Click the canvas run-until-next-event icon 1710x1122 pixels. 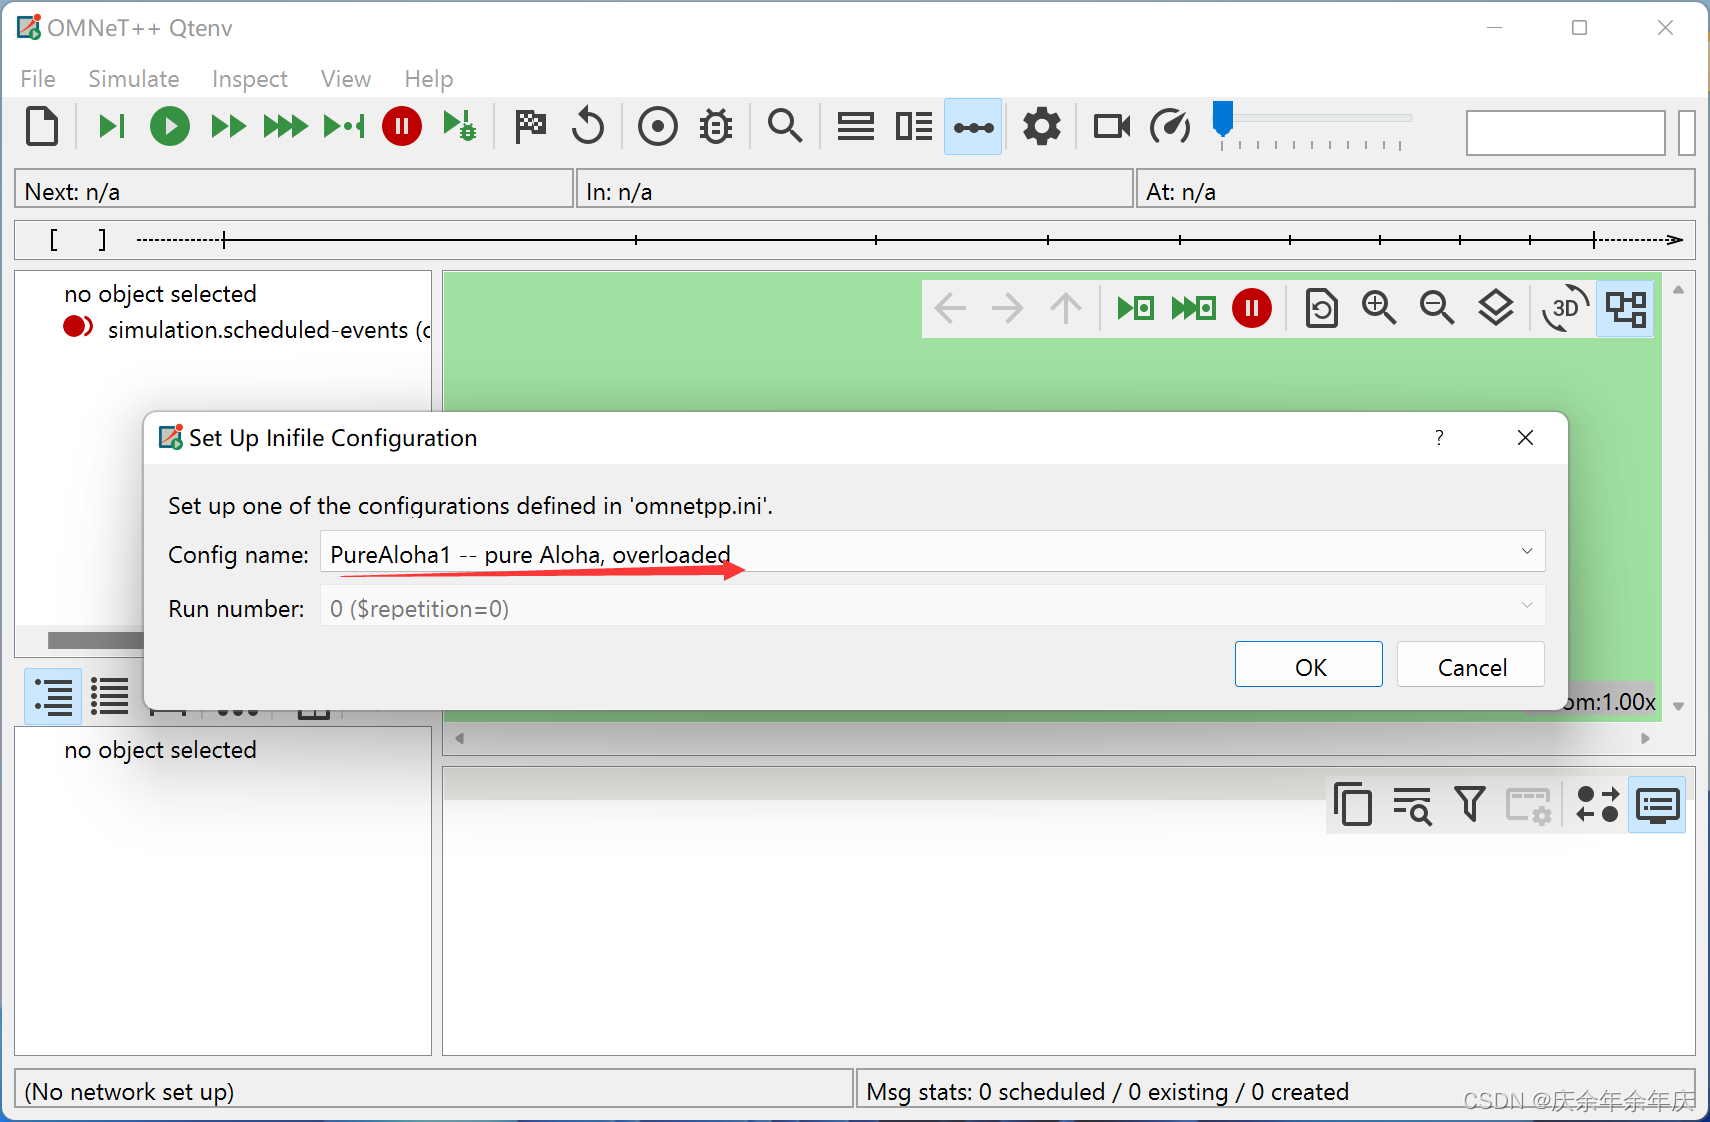1136,308
